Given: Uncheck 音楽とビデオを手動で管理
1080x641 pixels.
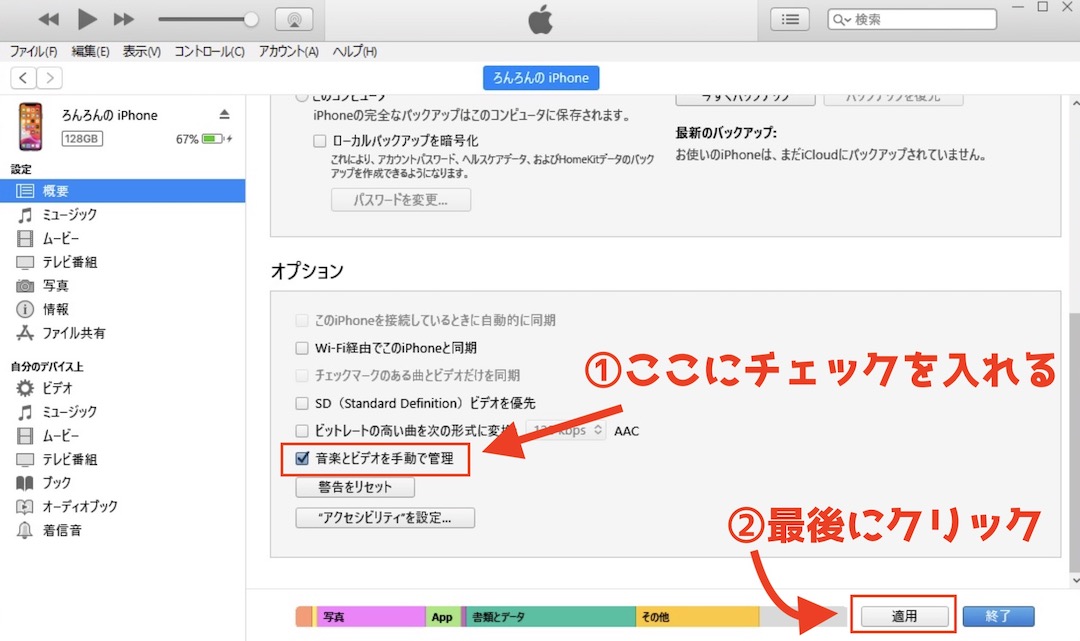Looking at the screenshot, I should pos(301,459).
